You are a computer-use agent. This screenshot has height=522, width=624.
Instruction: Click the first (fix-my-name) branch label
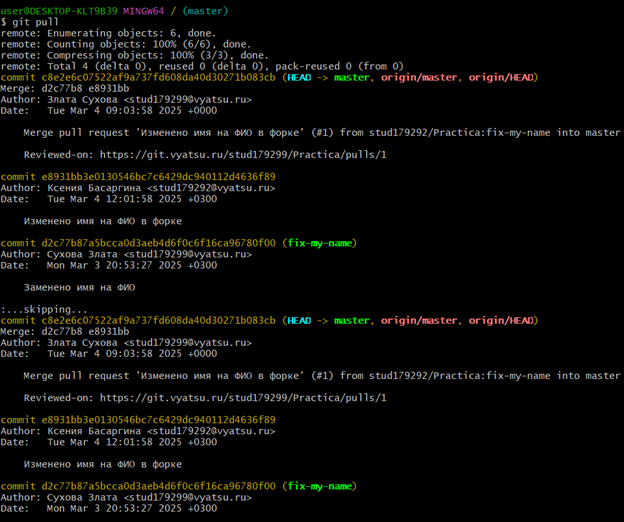click(318, 243)
